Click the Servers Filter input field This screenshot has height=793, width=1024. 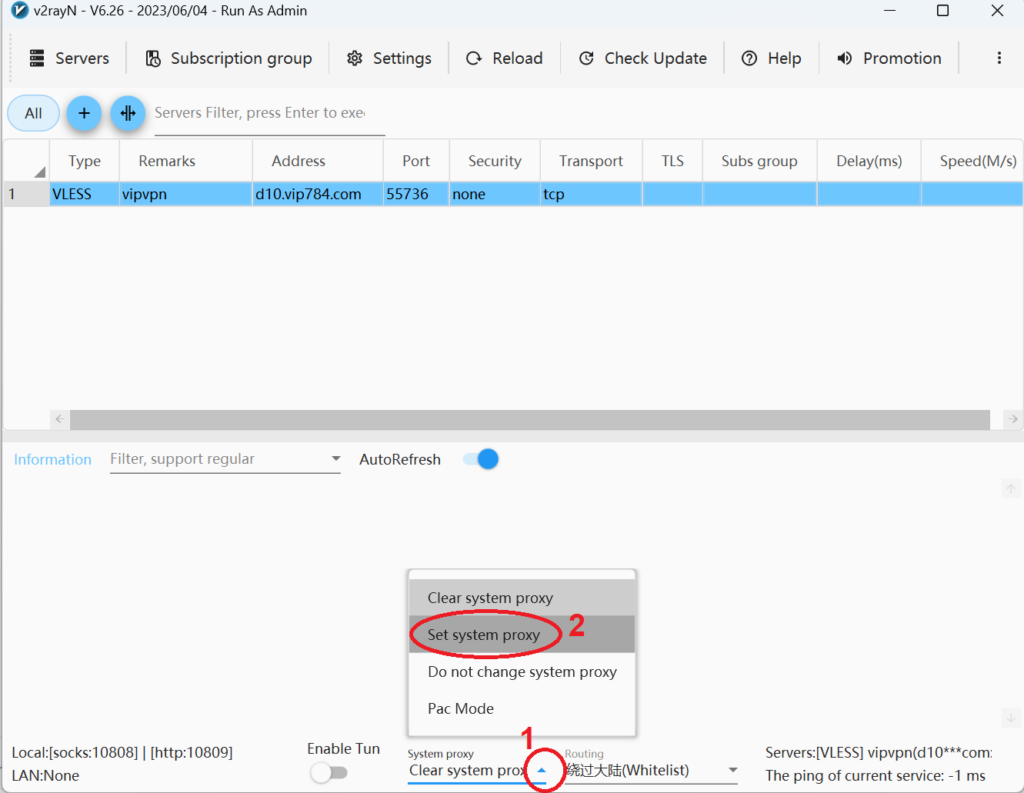268,113
